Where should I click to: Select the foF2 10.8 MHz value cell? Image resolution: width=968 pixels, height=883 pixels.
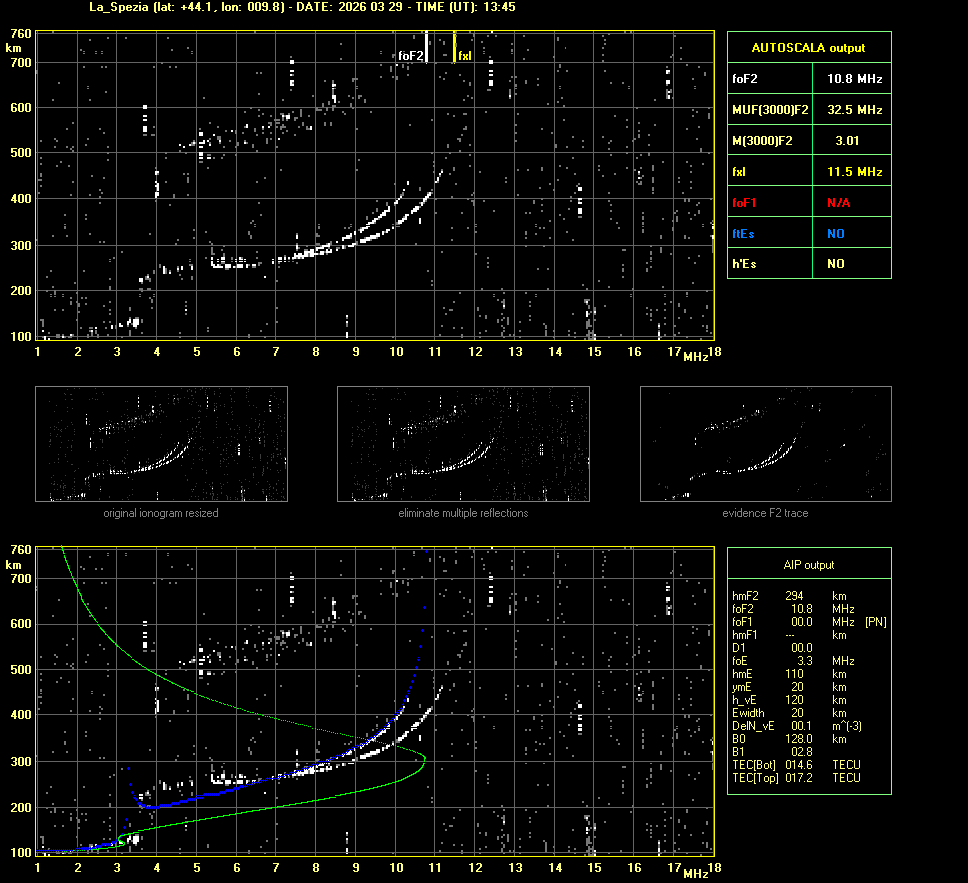[x=854, y=78]
